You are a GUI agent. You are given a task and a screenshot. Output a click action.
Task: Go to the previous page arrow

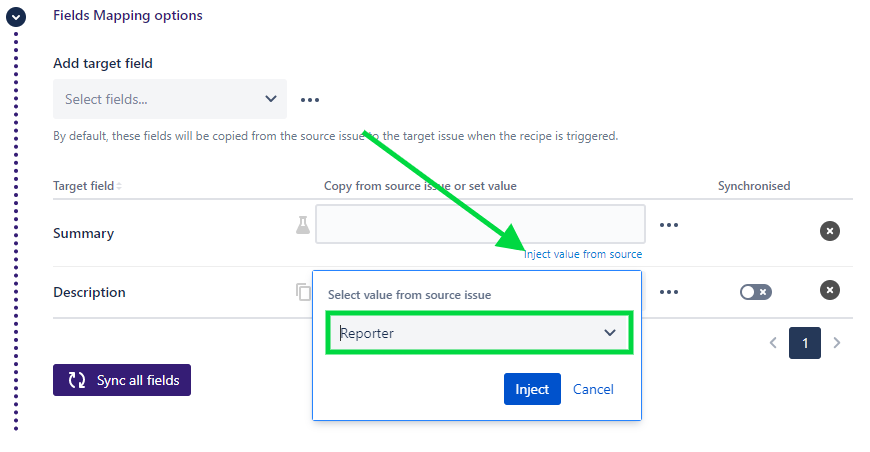tap(773, 343)
